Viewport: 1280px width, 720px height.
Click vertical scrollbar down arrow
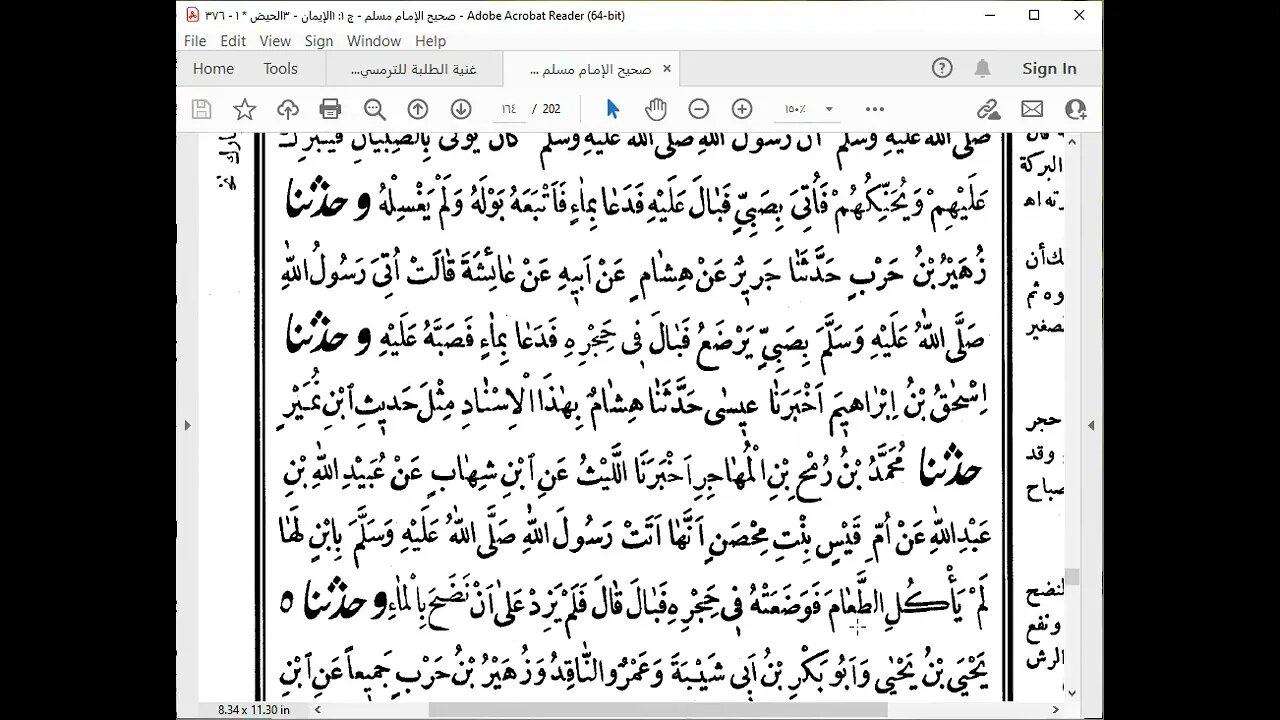(x=1071, y=692)
